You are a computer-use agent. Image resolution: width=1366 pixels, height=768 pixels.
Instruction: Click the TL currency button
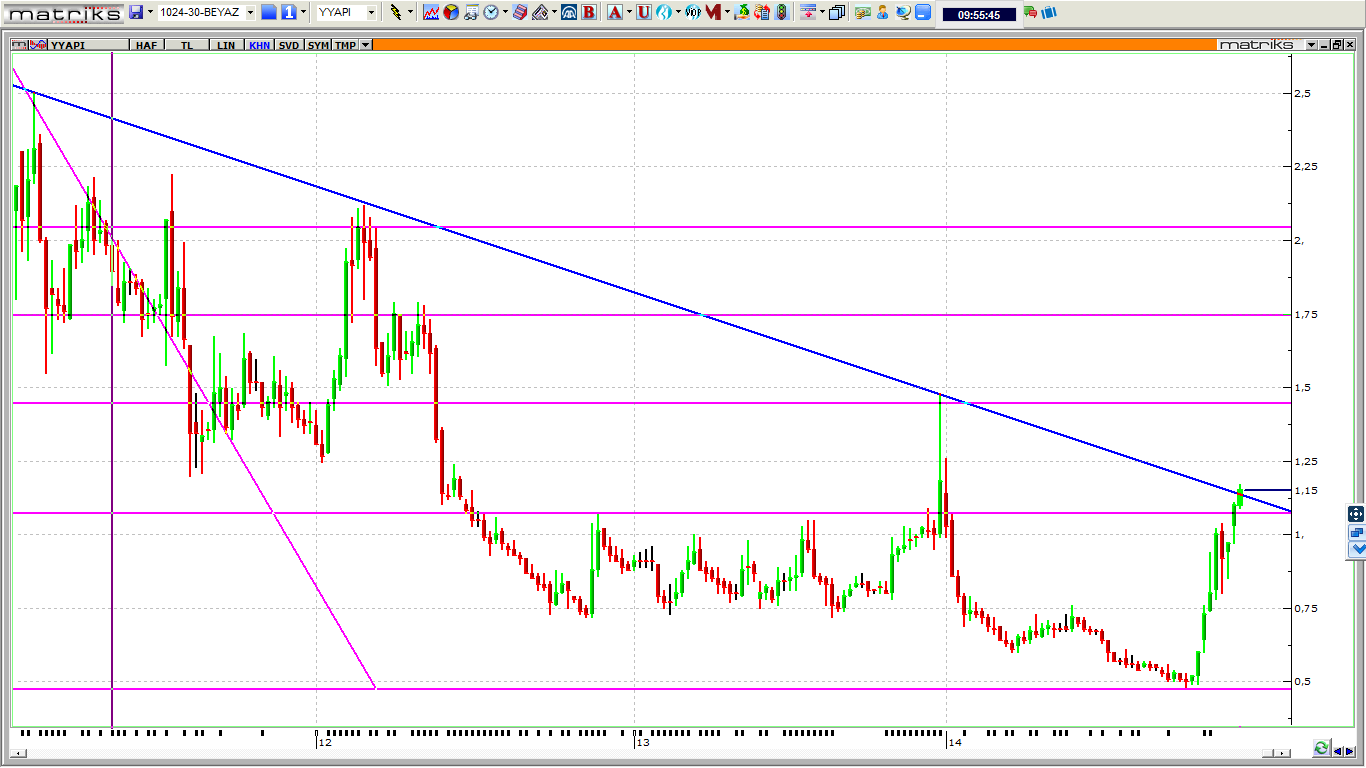point(187,45)
